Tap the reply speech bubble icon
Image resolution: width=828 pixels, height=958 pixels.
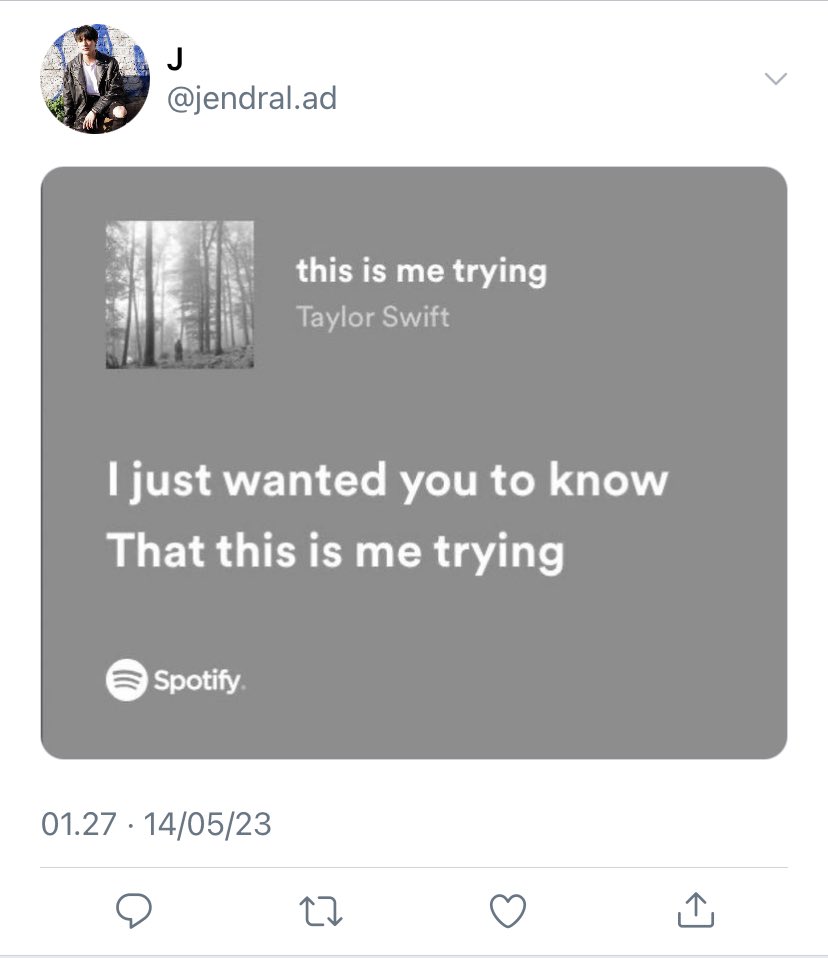point(133,909)
